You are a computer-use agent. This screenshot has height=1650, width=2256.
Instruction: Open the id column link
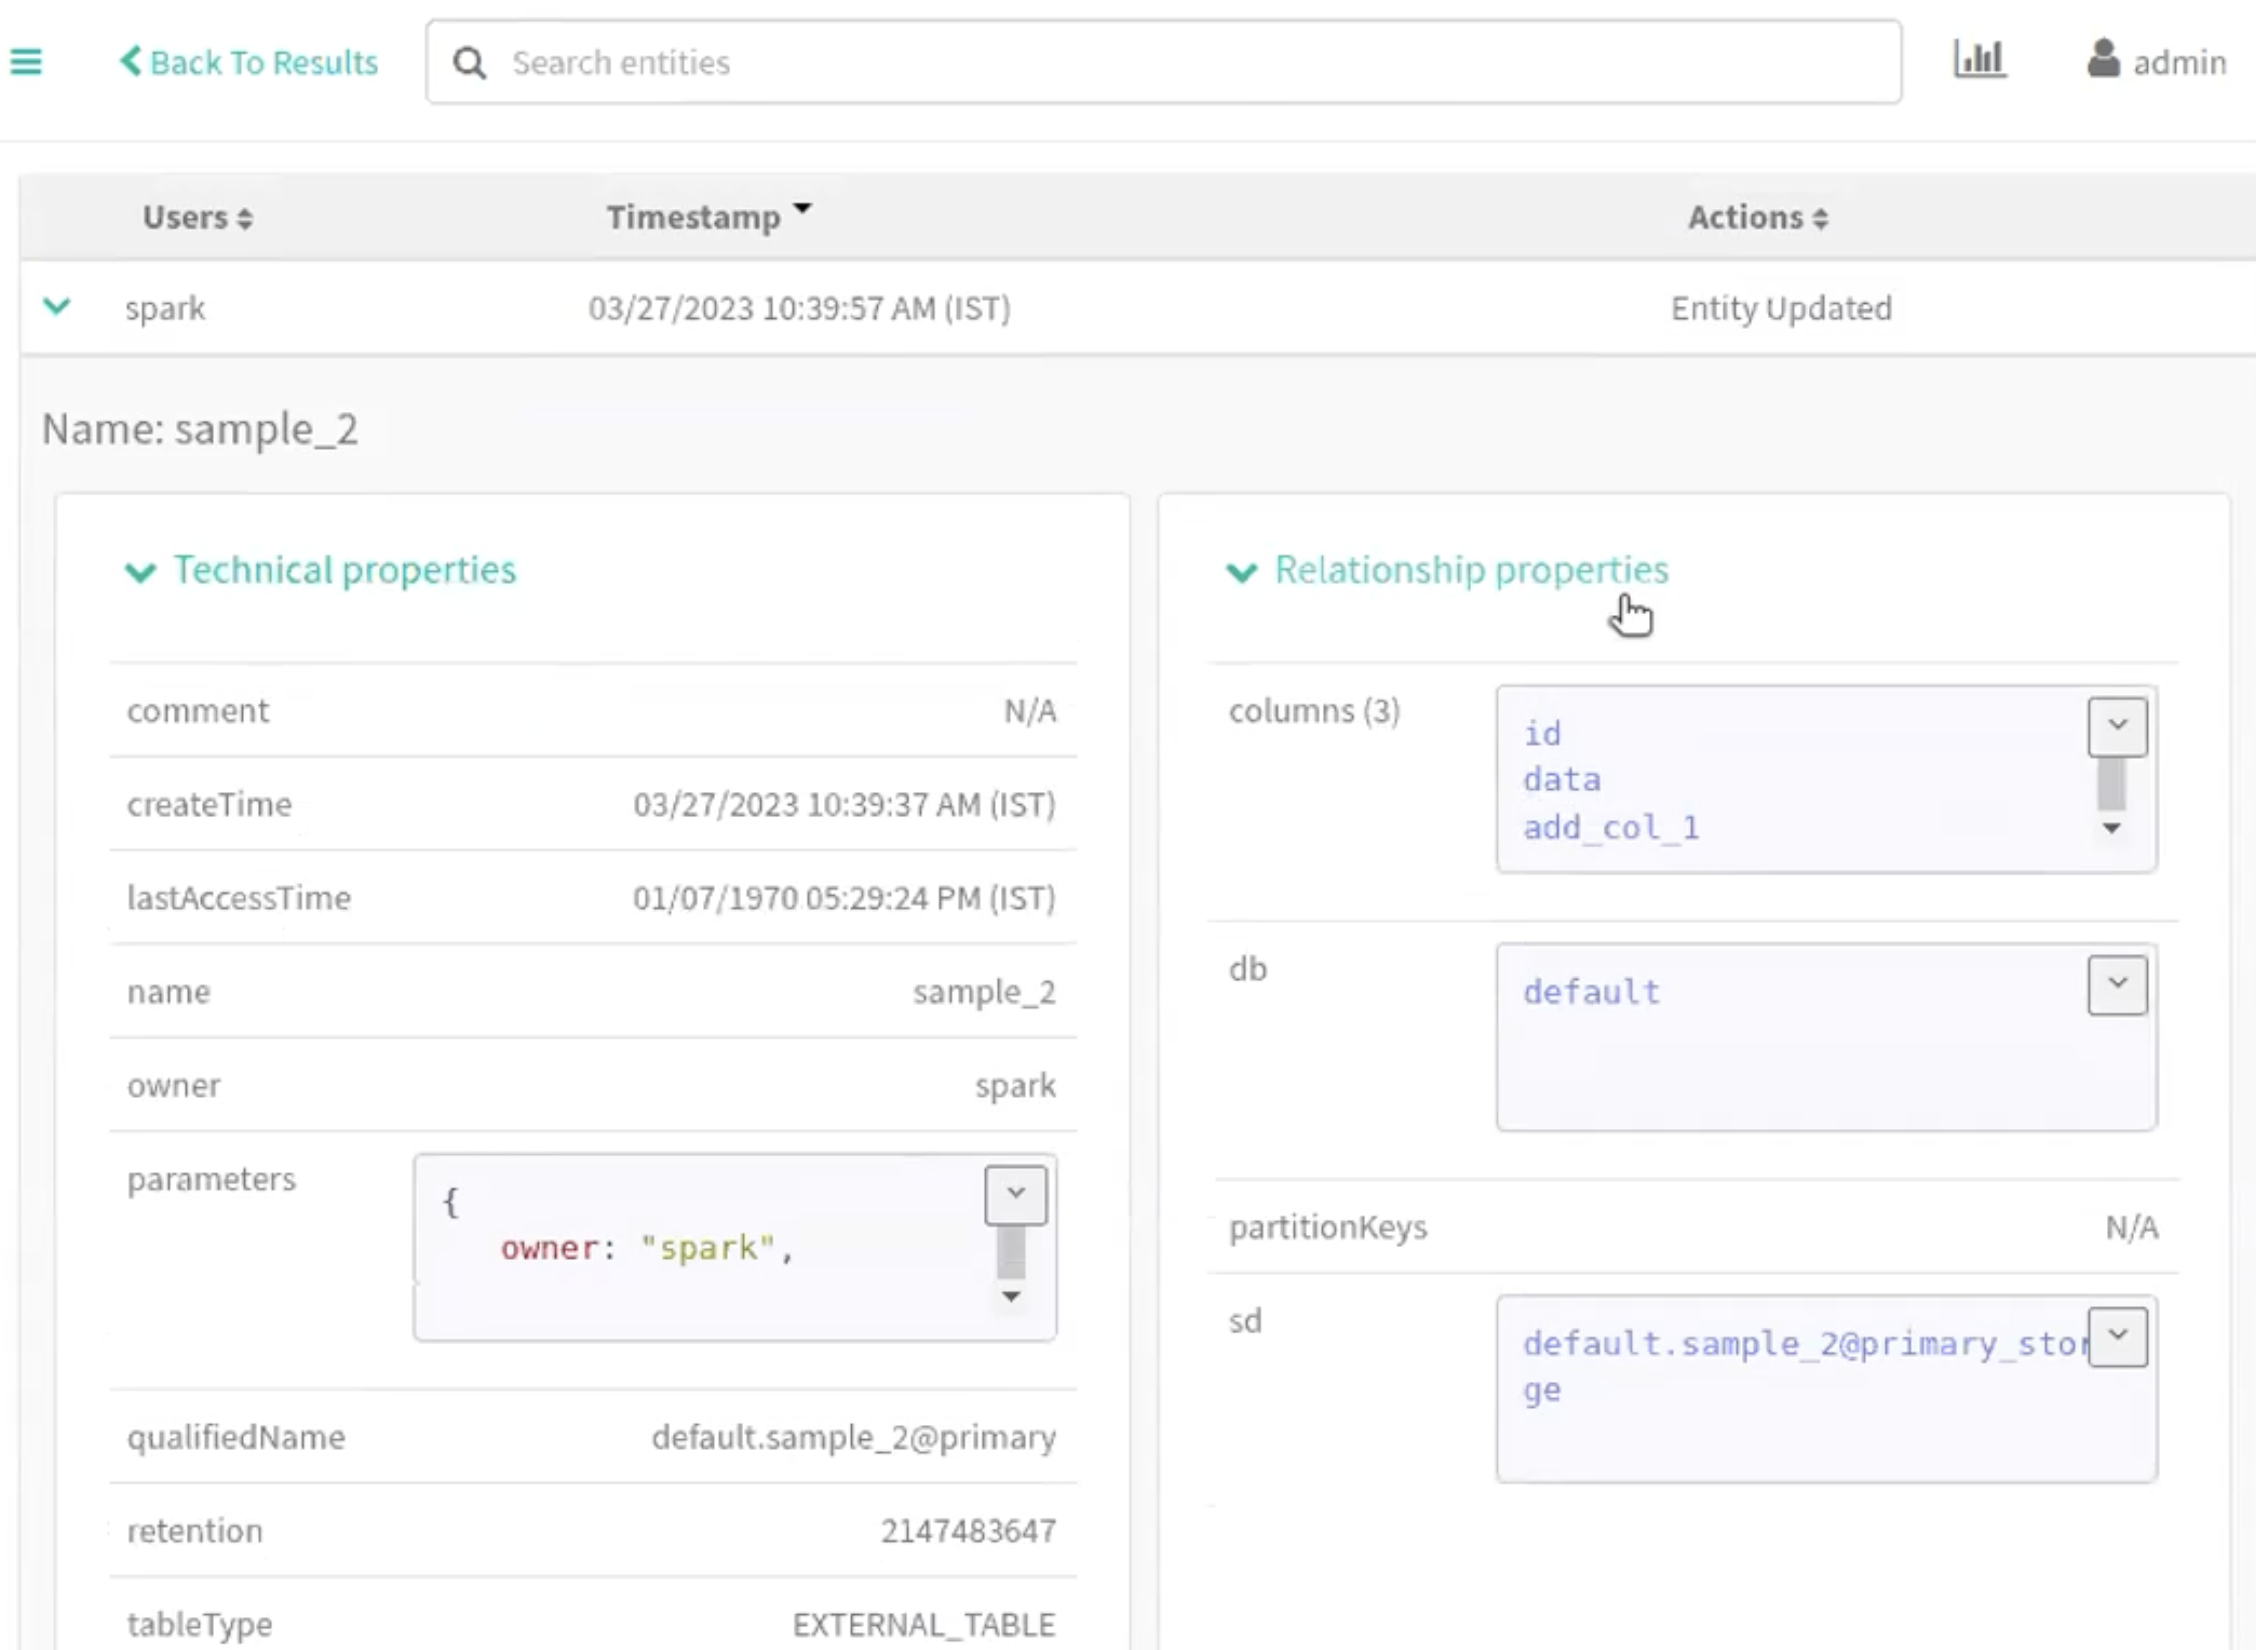click(1541, 733)
